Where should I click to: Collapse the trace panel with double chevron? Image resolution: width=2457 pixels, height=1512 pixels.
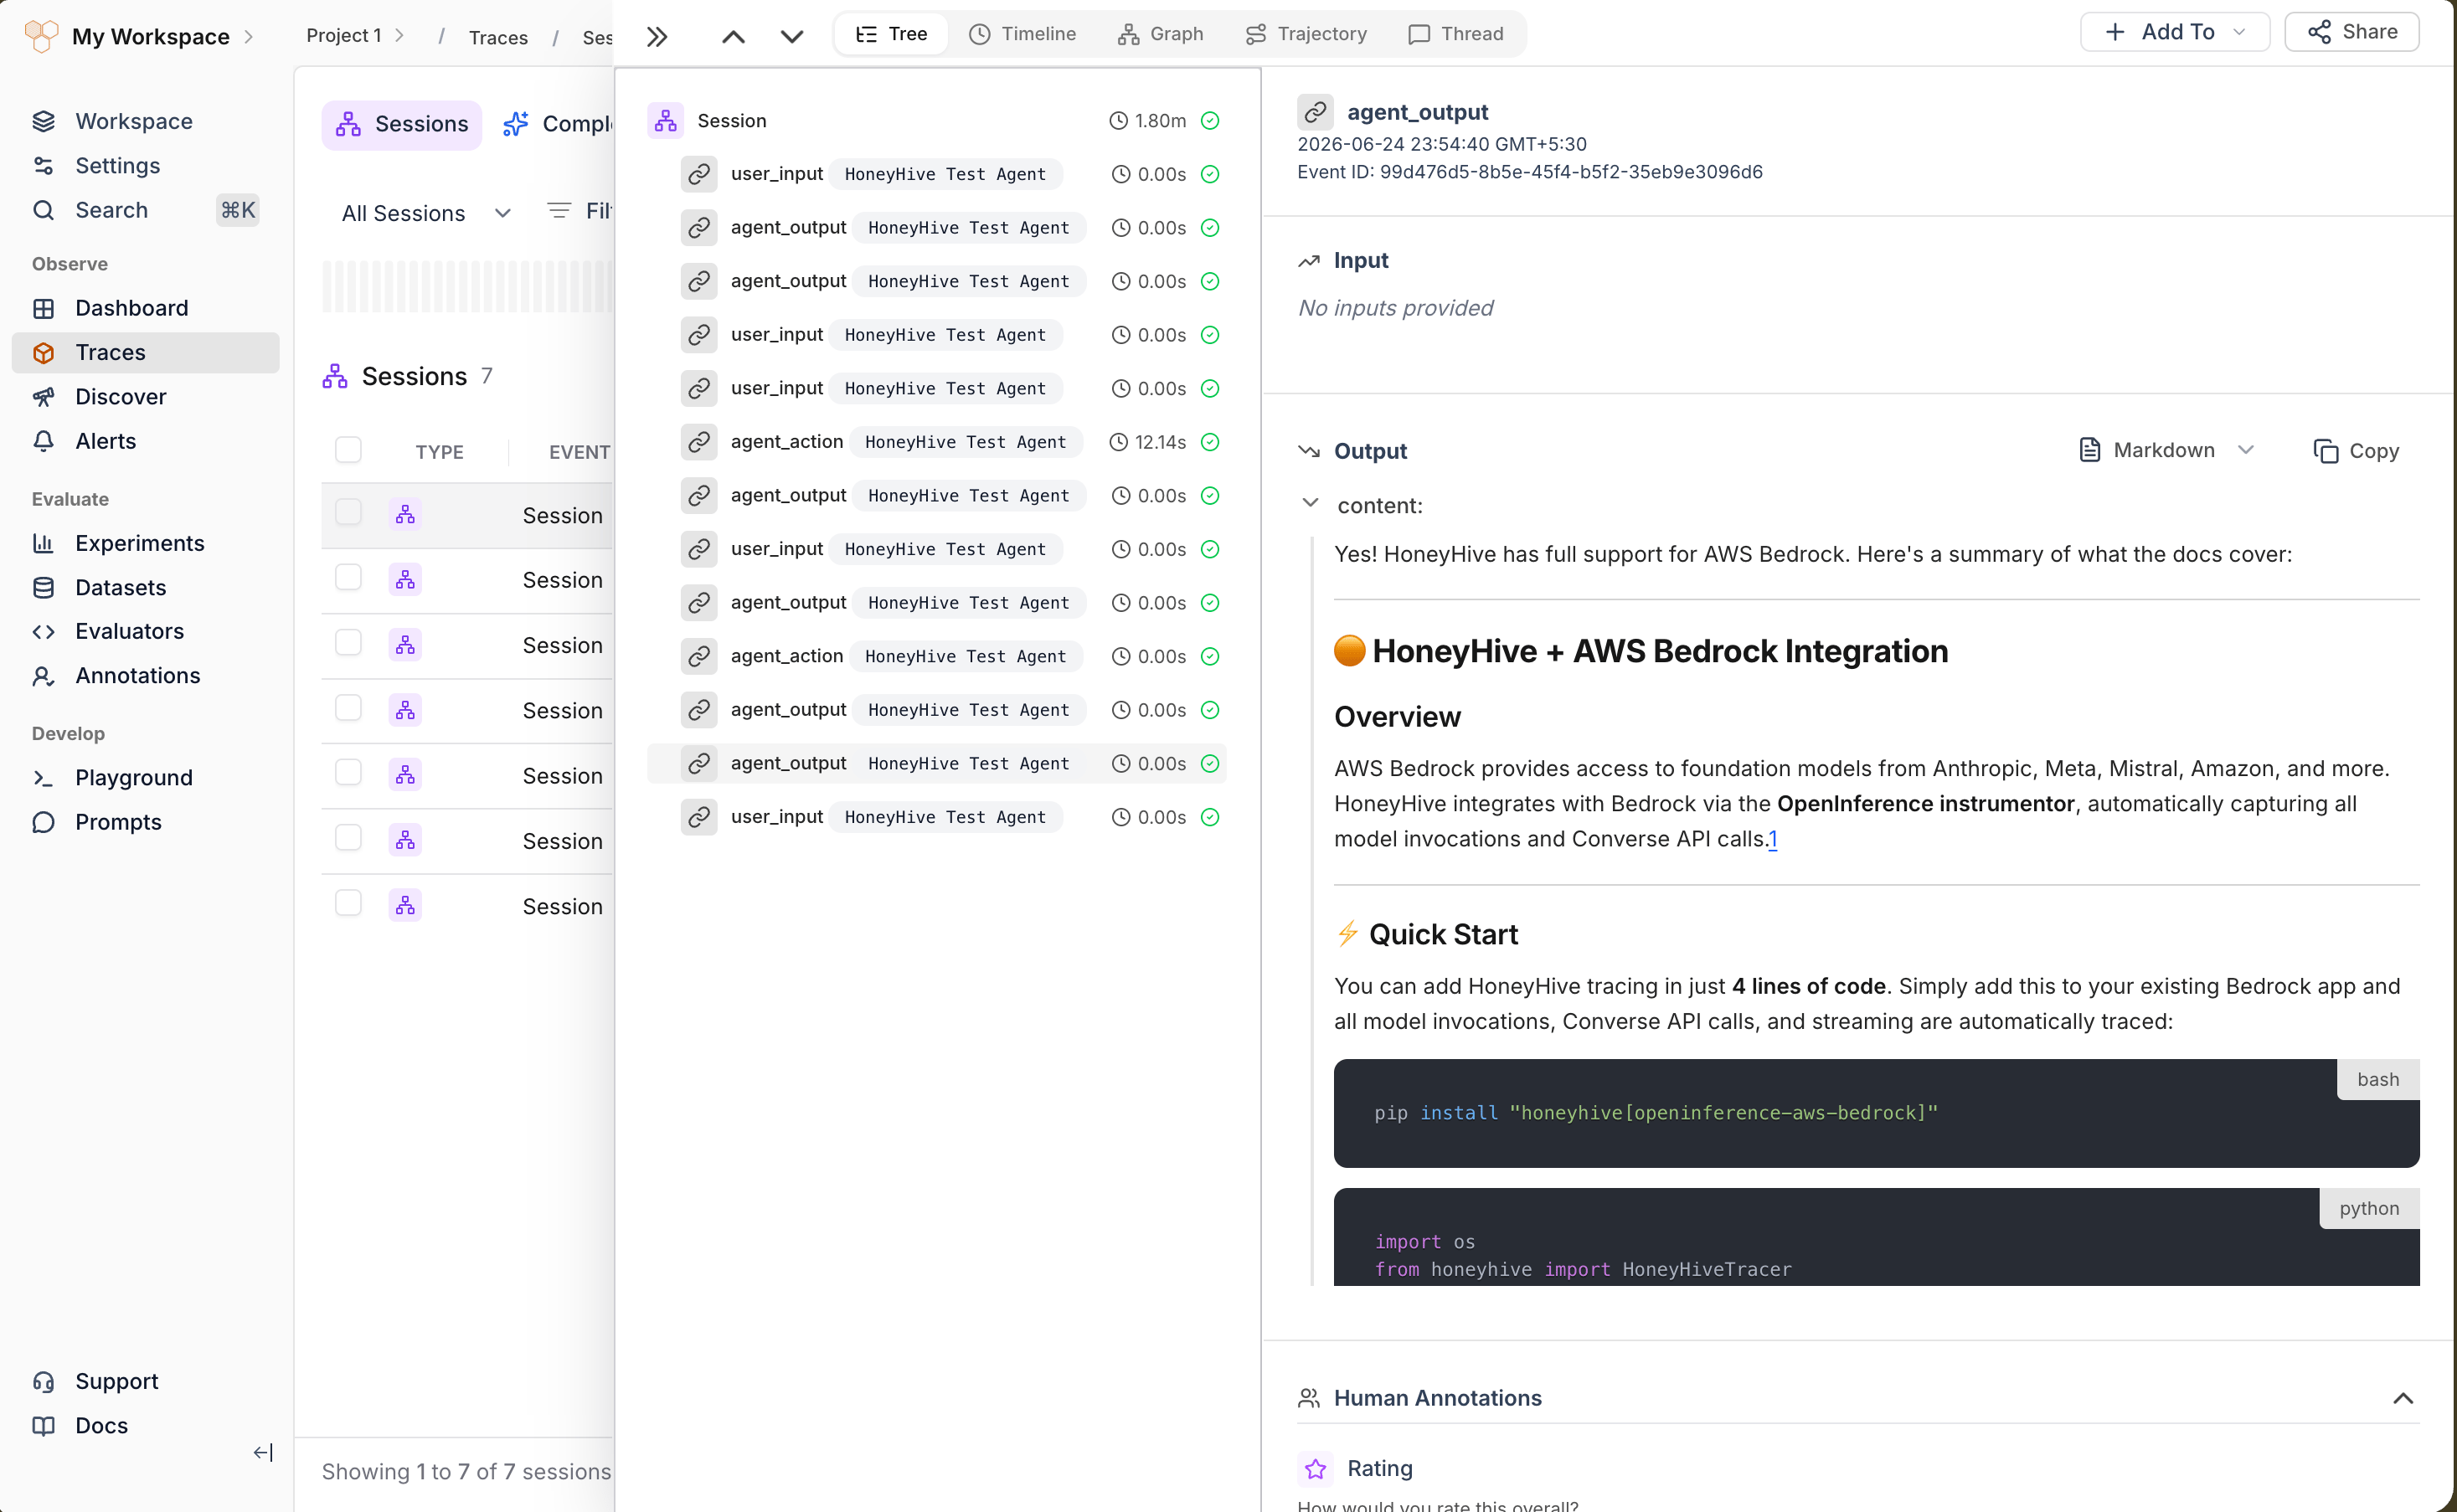pyautogui.click(x=657, y=37)
